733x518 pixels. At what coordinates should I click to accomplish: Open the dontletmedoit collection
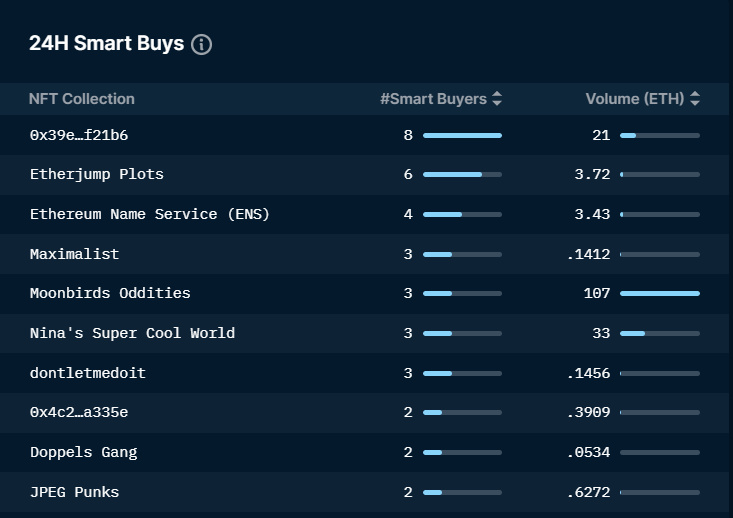click(x=87, y=373)
